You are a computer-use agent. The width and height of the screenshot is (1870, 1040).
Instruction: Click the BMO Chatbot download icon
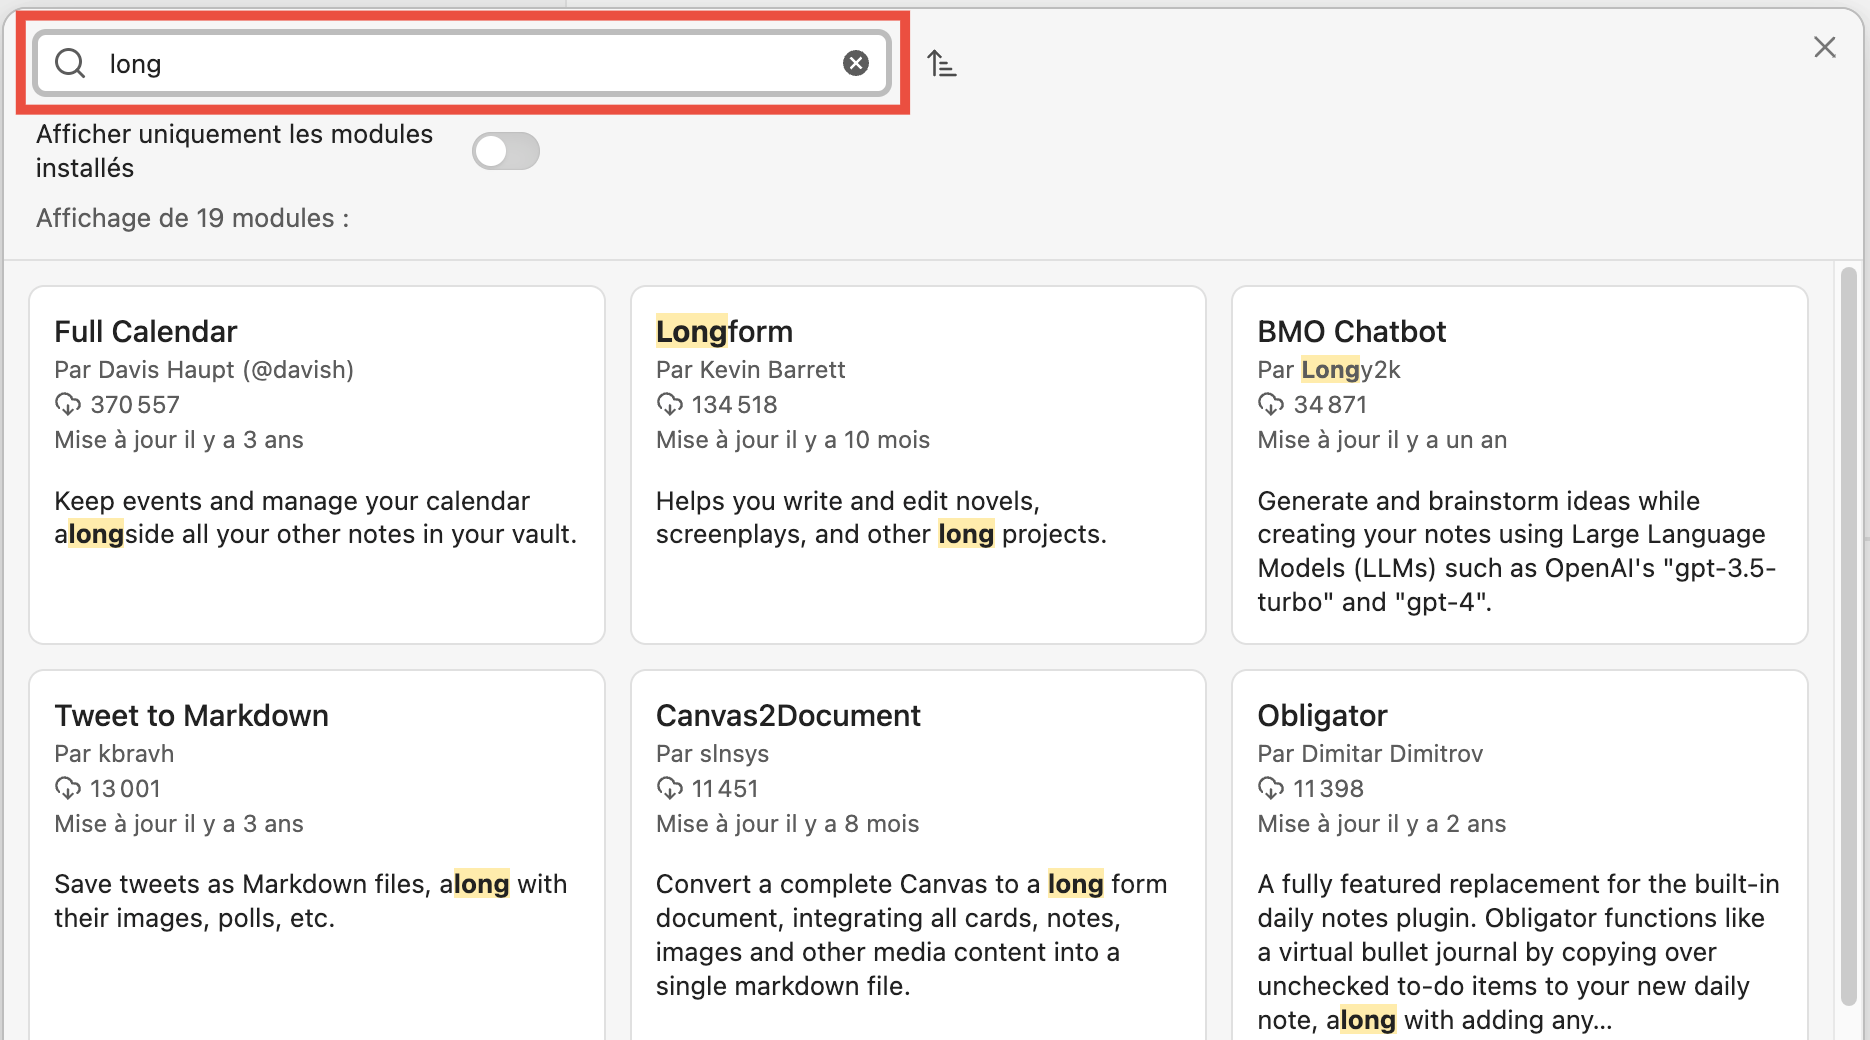point(1271,404)
